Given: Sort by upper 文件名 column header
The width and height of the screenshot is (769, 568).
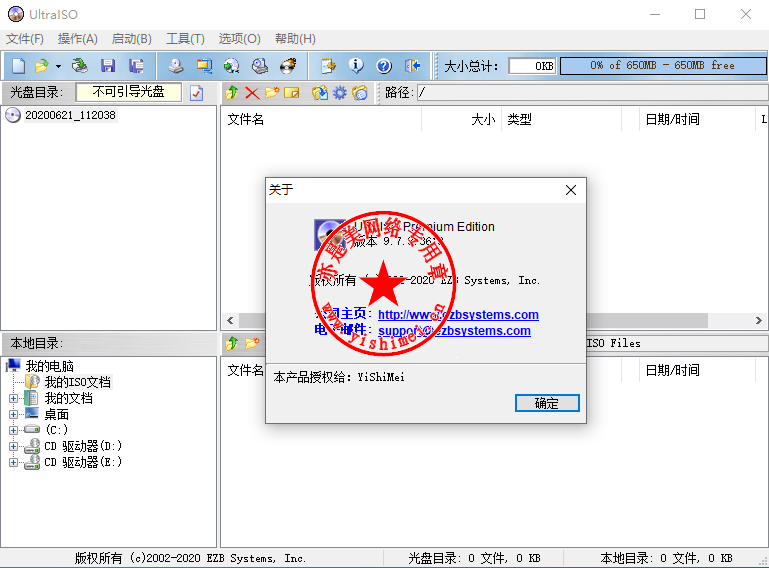Looking at the screenshot, I should [x=322, y=119].
